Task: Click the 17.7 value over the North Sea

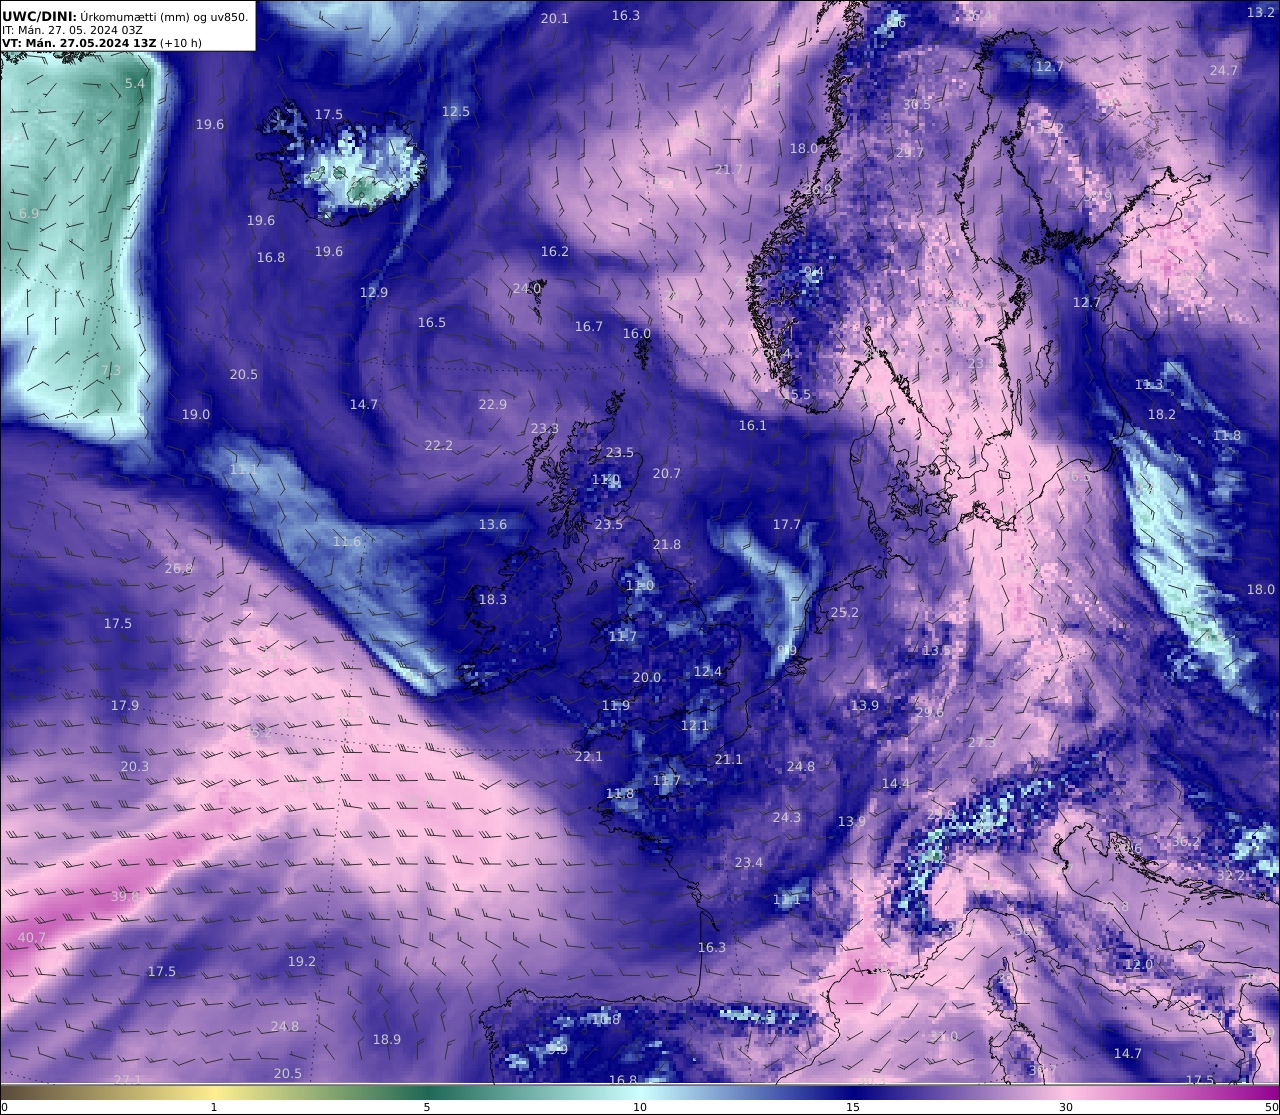Action: (787, 525)
